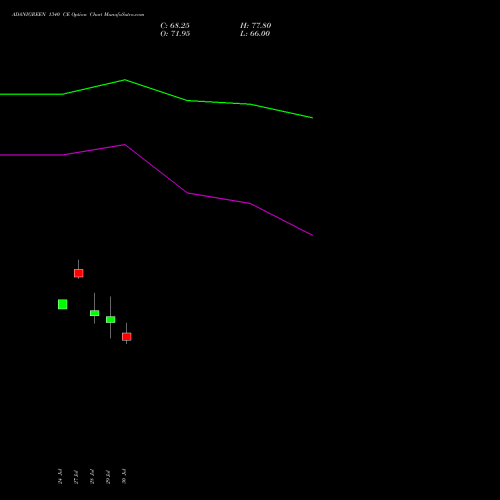The image size is (500, 500).
Task: Click the 28 Jul date label
Action: point(92,477)
